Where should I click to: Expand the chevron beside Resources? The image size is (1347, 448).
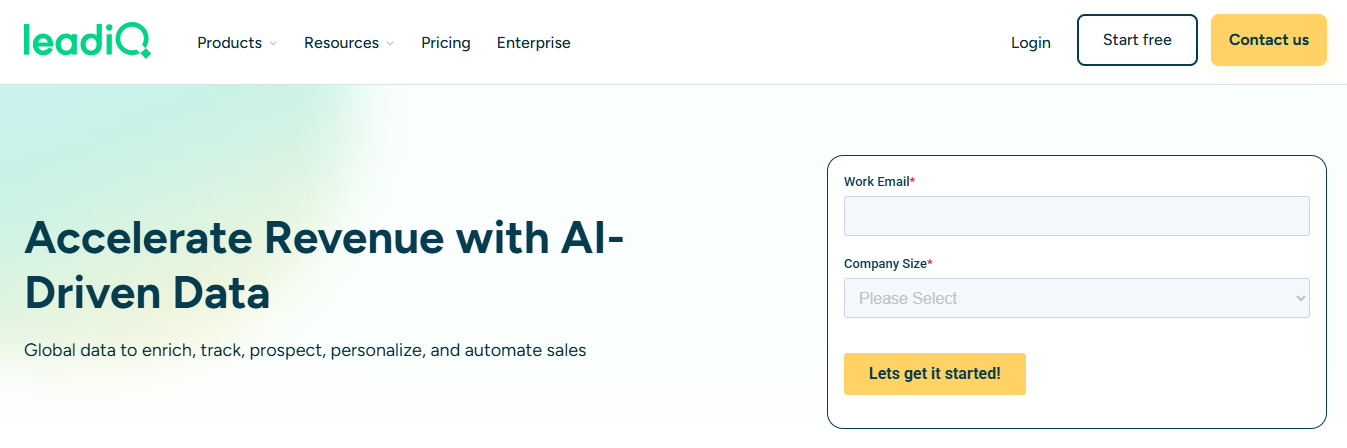pyautogui.click(x=390, y=43)
